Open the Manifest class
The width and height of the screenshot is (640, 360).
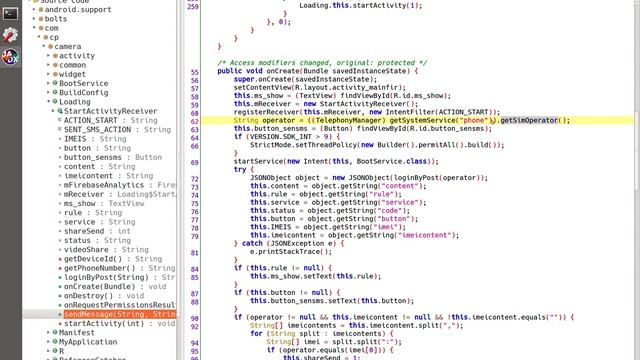(x=76, y=333)
